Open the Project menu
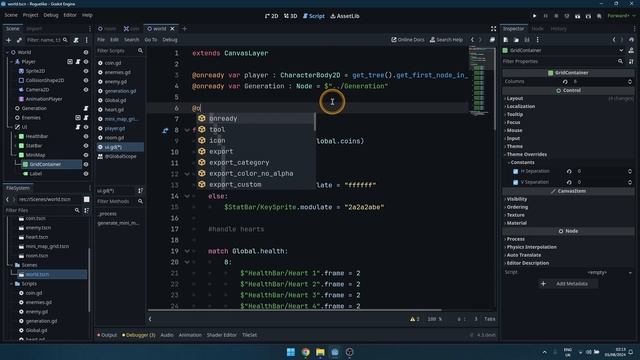Screen dimensions: 640x360 pos(30,15)
